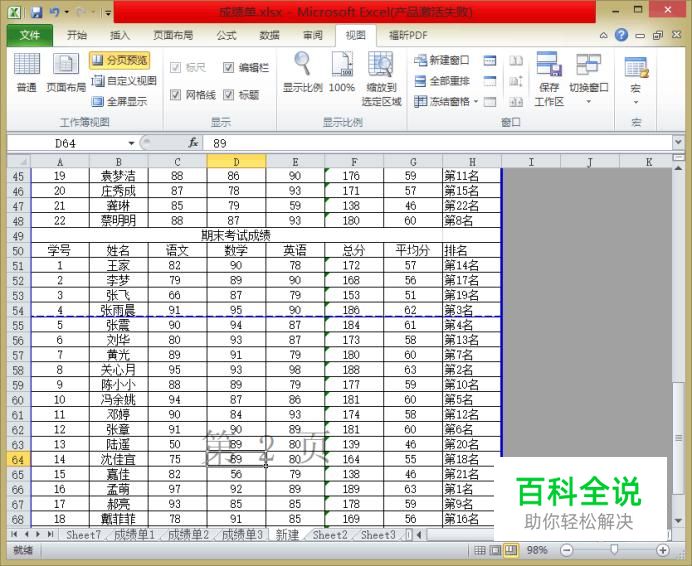The width and height of the screenshot is (692, 566).
Task: Click the Hide window icon
Action: [x=490, y=81]
